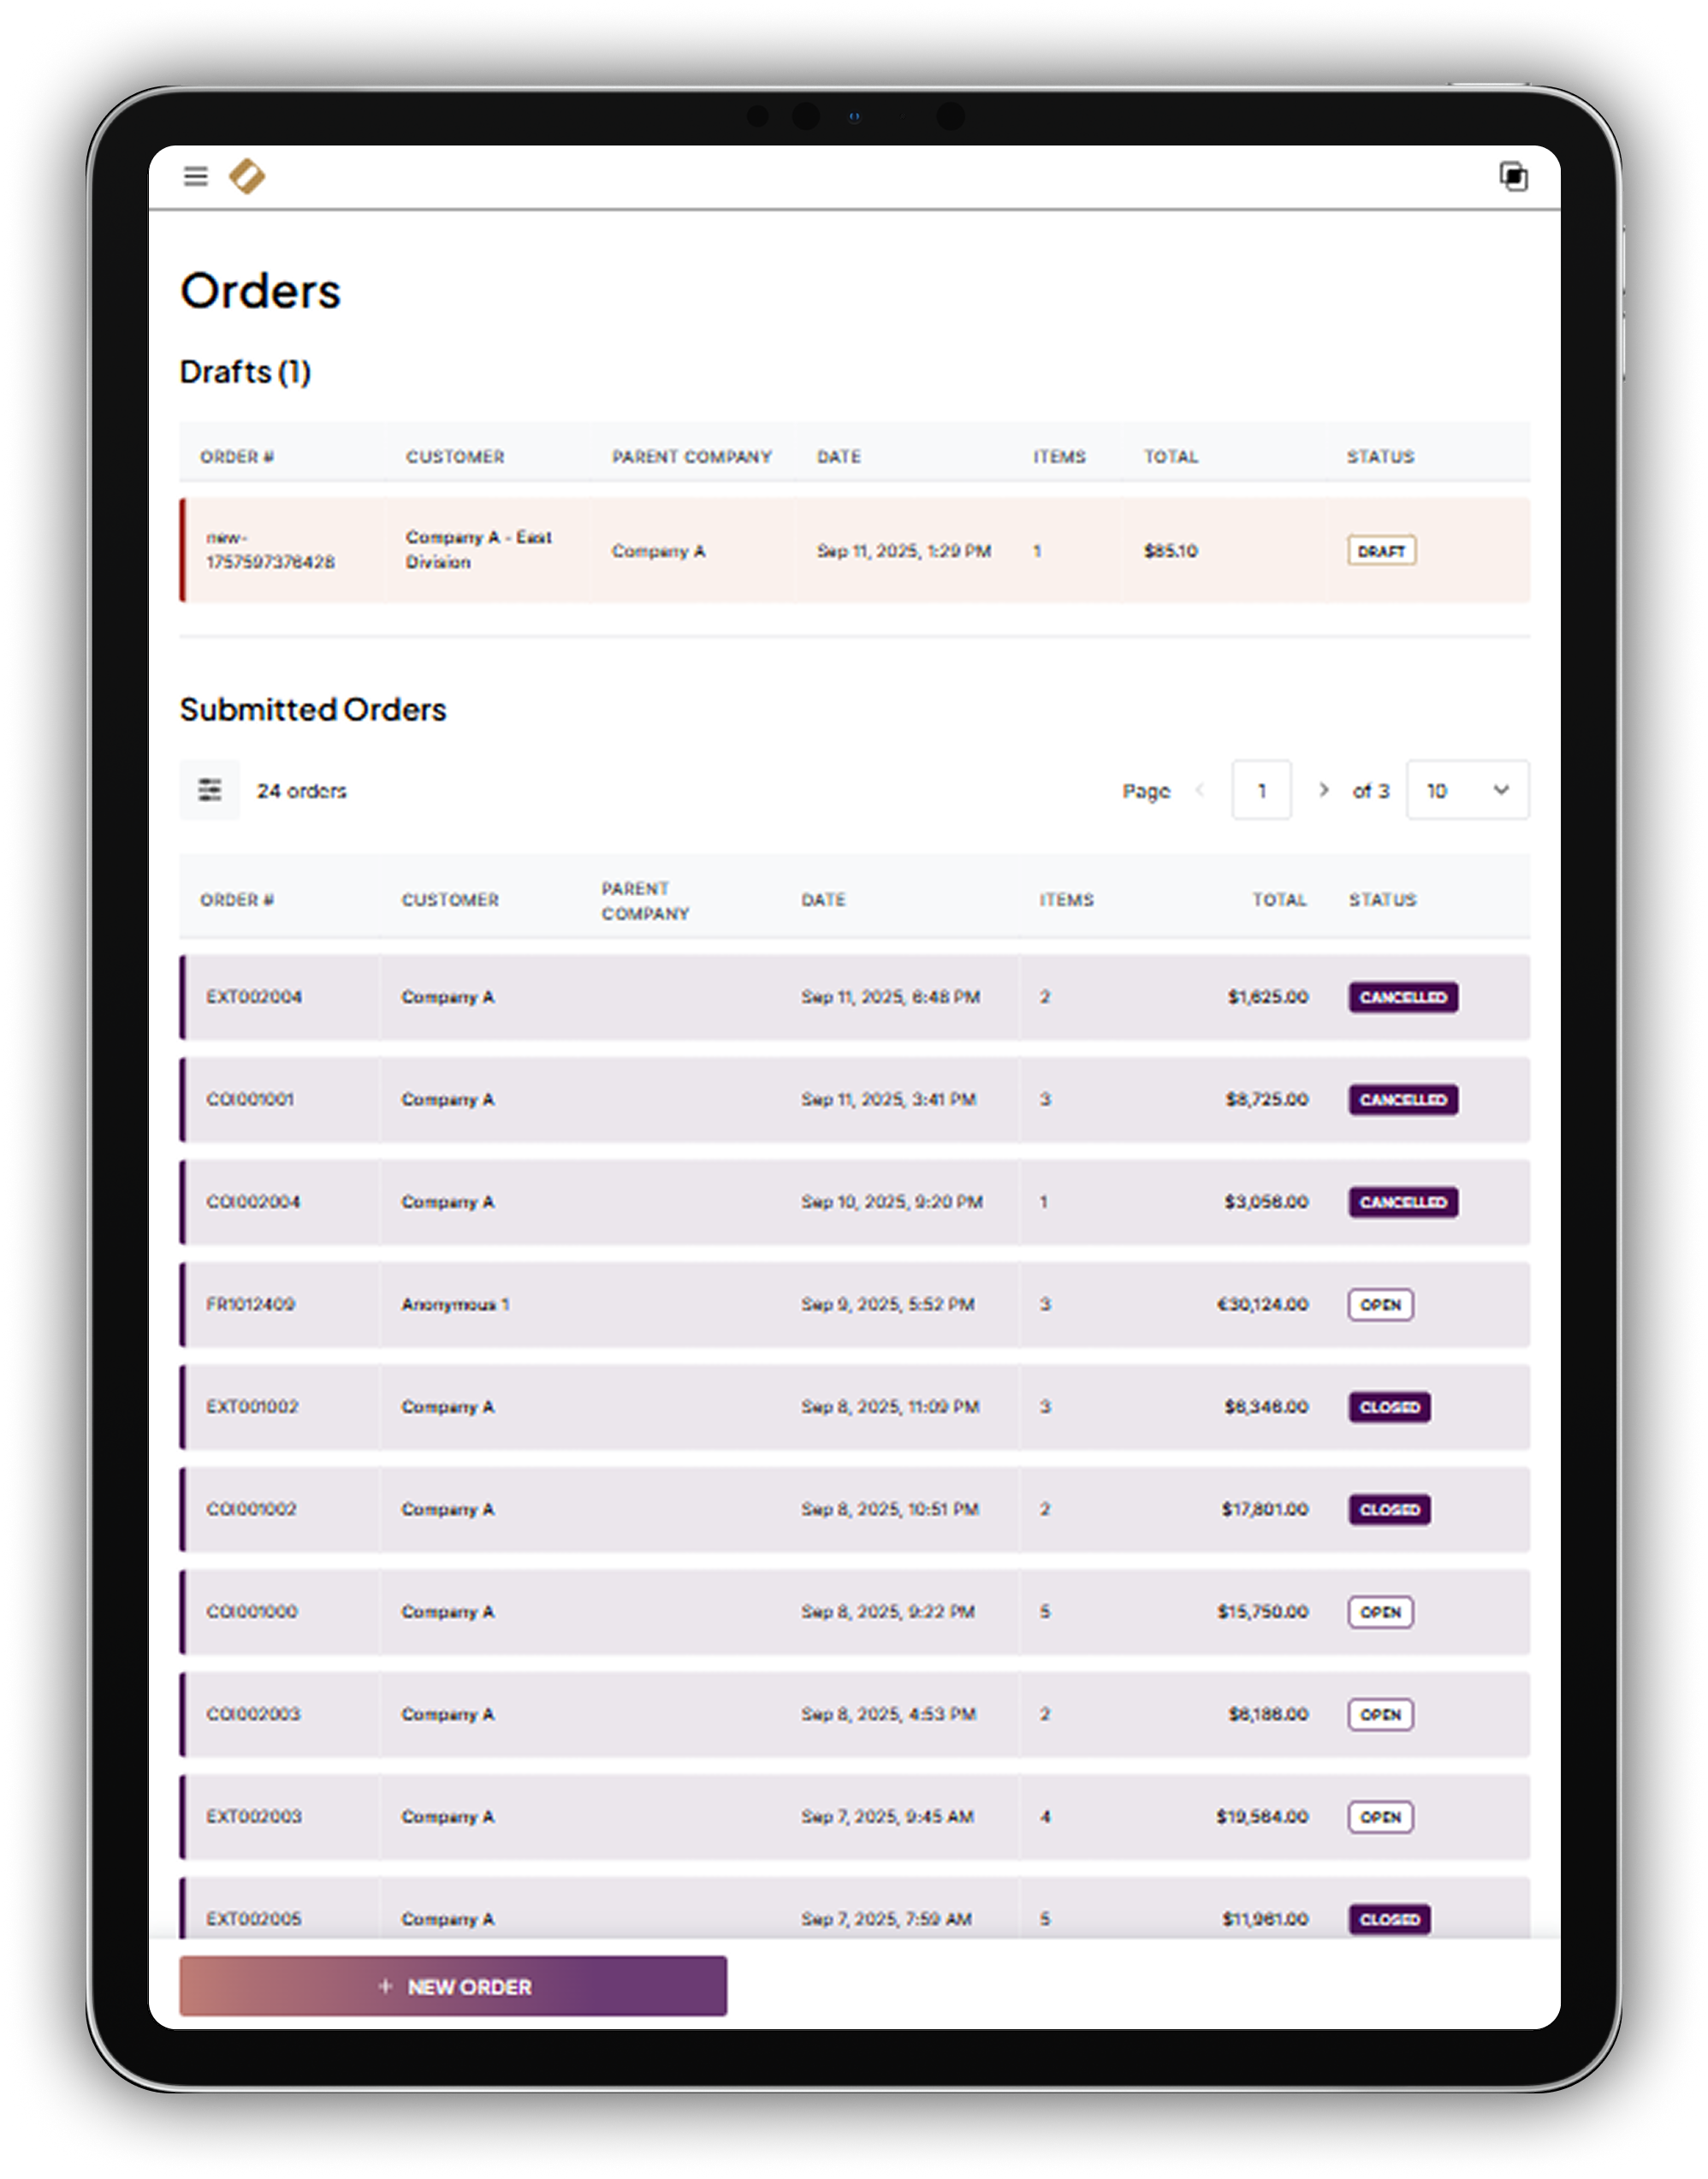
Task: Click the page number input field
Action: pos(1261,790)
